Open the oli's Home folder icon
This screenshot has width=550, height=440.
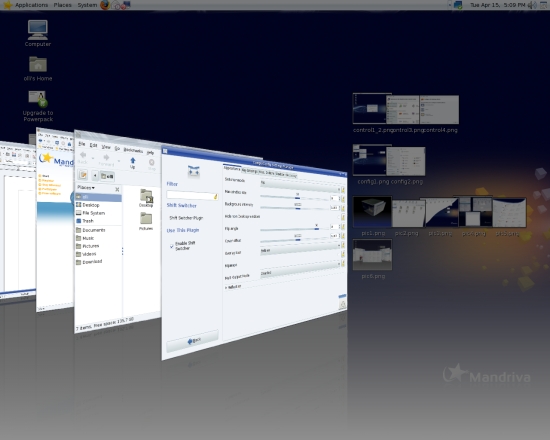click(38, 69)
